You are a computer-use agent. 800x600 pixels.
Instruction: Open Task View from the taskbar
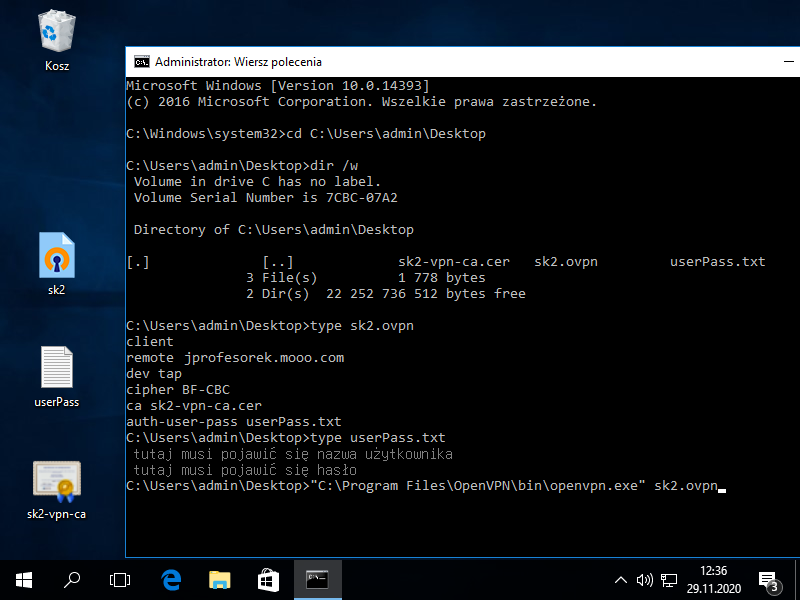(120, 579)
